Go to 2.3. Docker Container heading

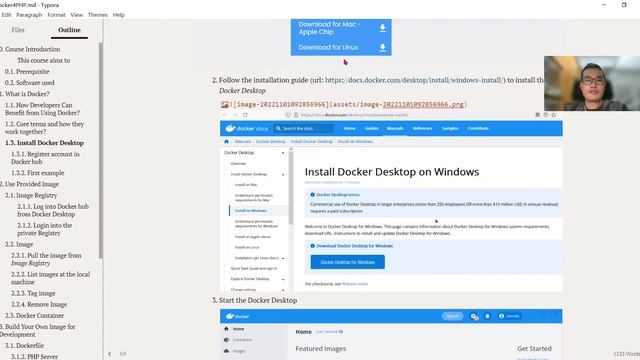pyautogui.click(x=34, y=315)
